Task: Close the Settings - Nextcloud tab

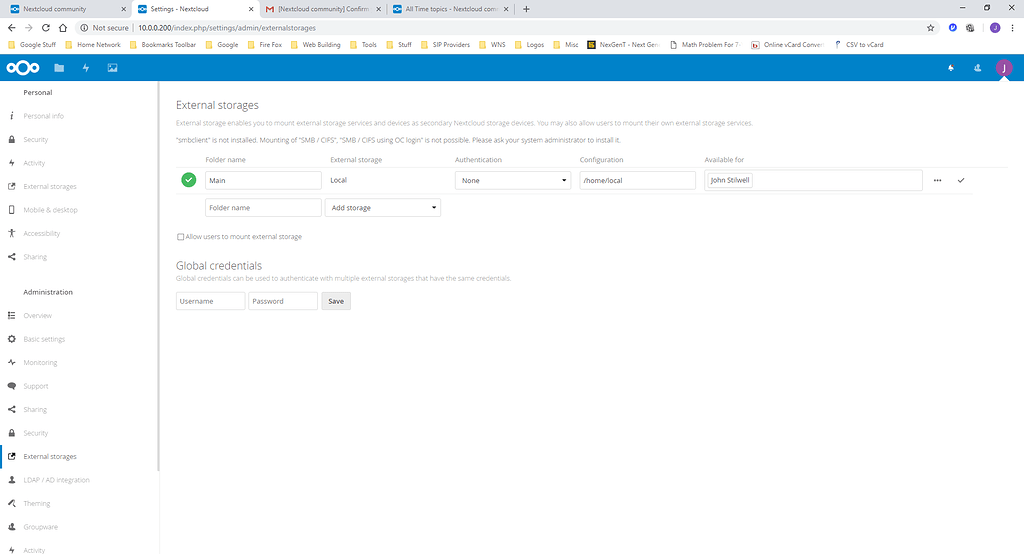Action: [x=251, y=9]
